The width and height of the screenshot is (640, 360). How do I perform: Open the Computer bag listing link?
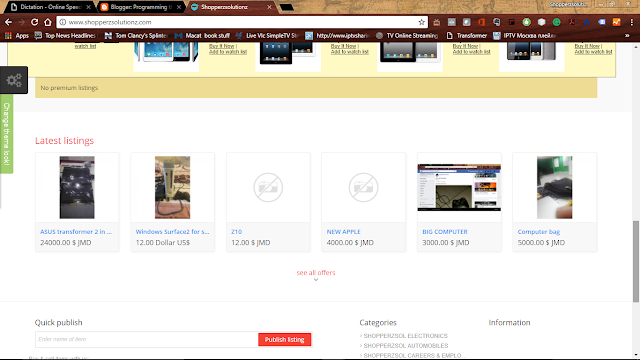coord(539,231)
